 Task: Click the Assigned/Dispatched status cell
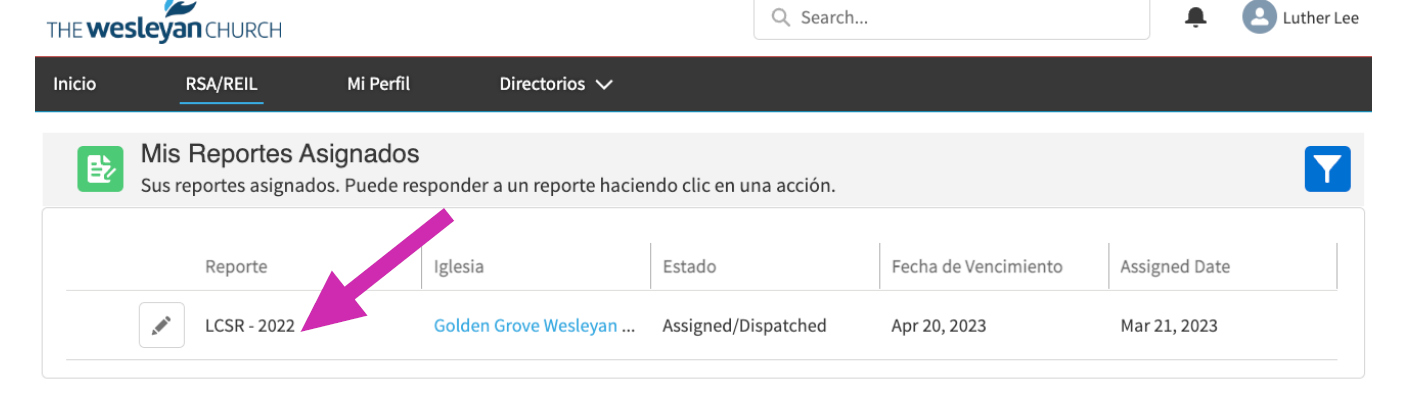point(744,326)
